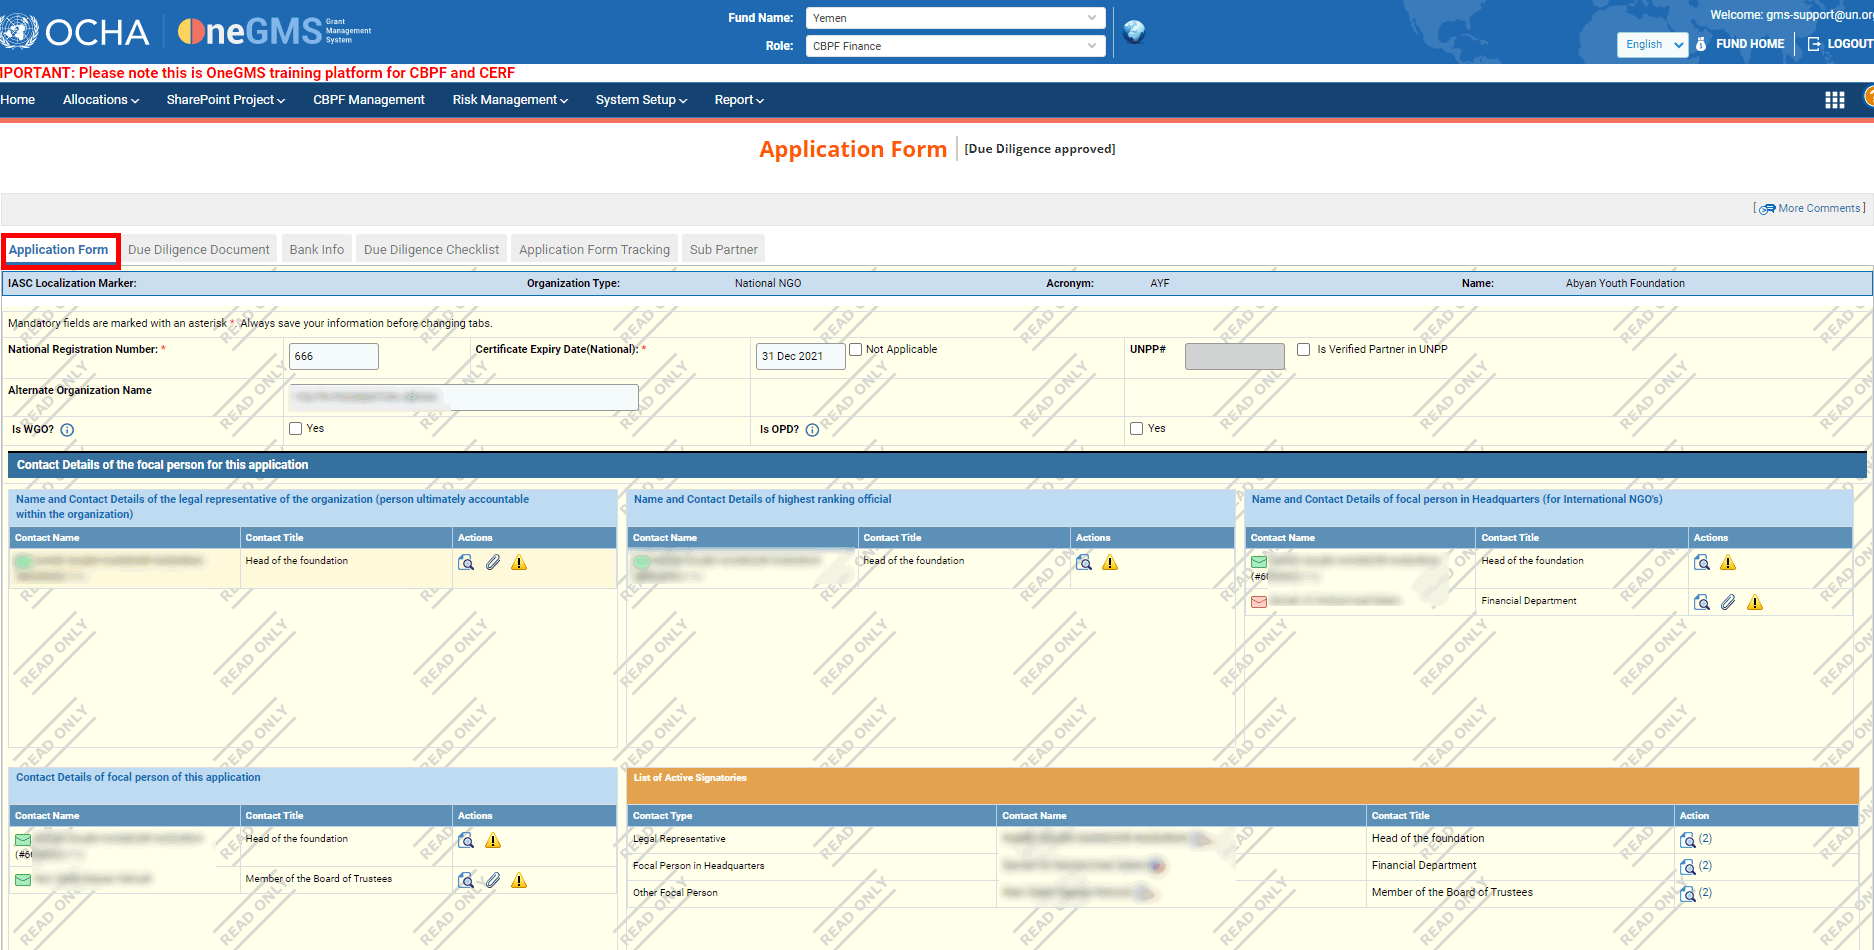Screen dimensions: 1874x950
Task: View Member of the Board of Trustees details icon
Action: [466, 881]
